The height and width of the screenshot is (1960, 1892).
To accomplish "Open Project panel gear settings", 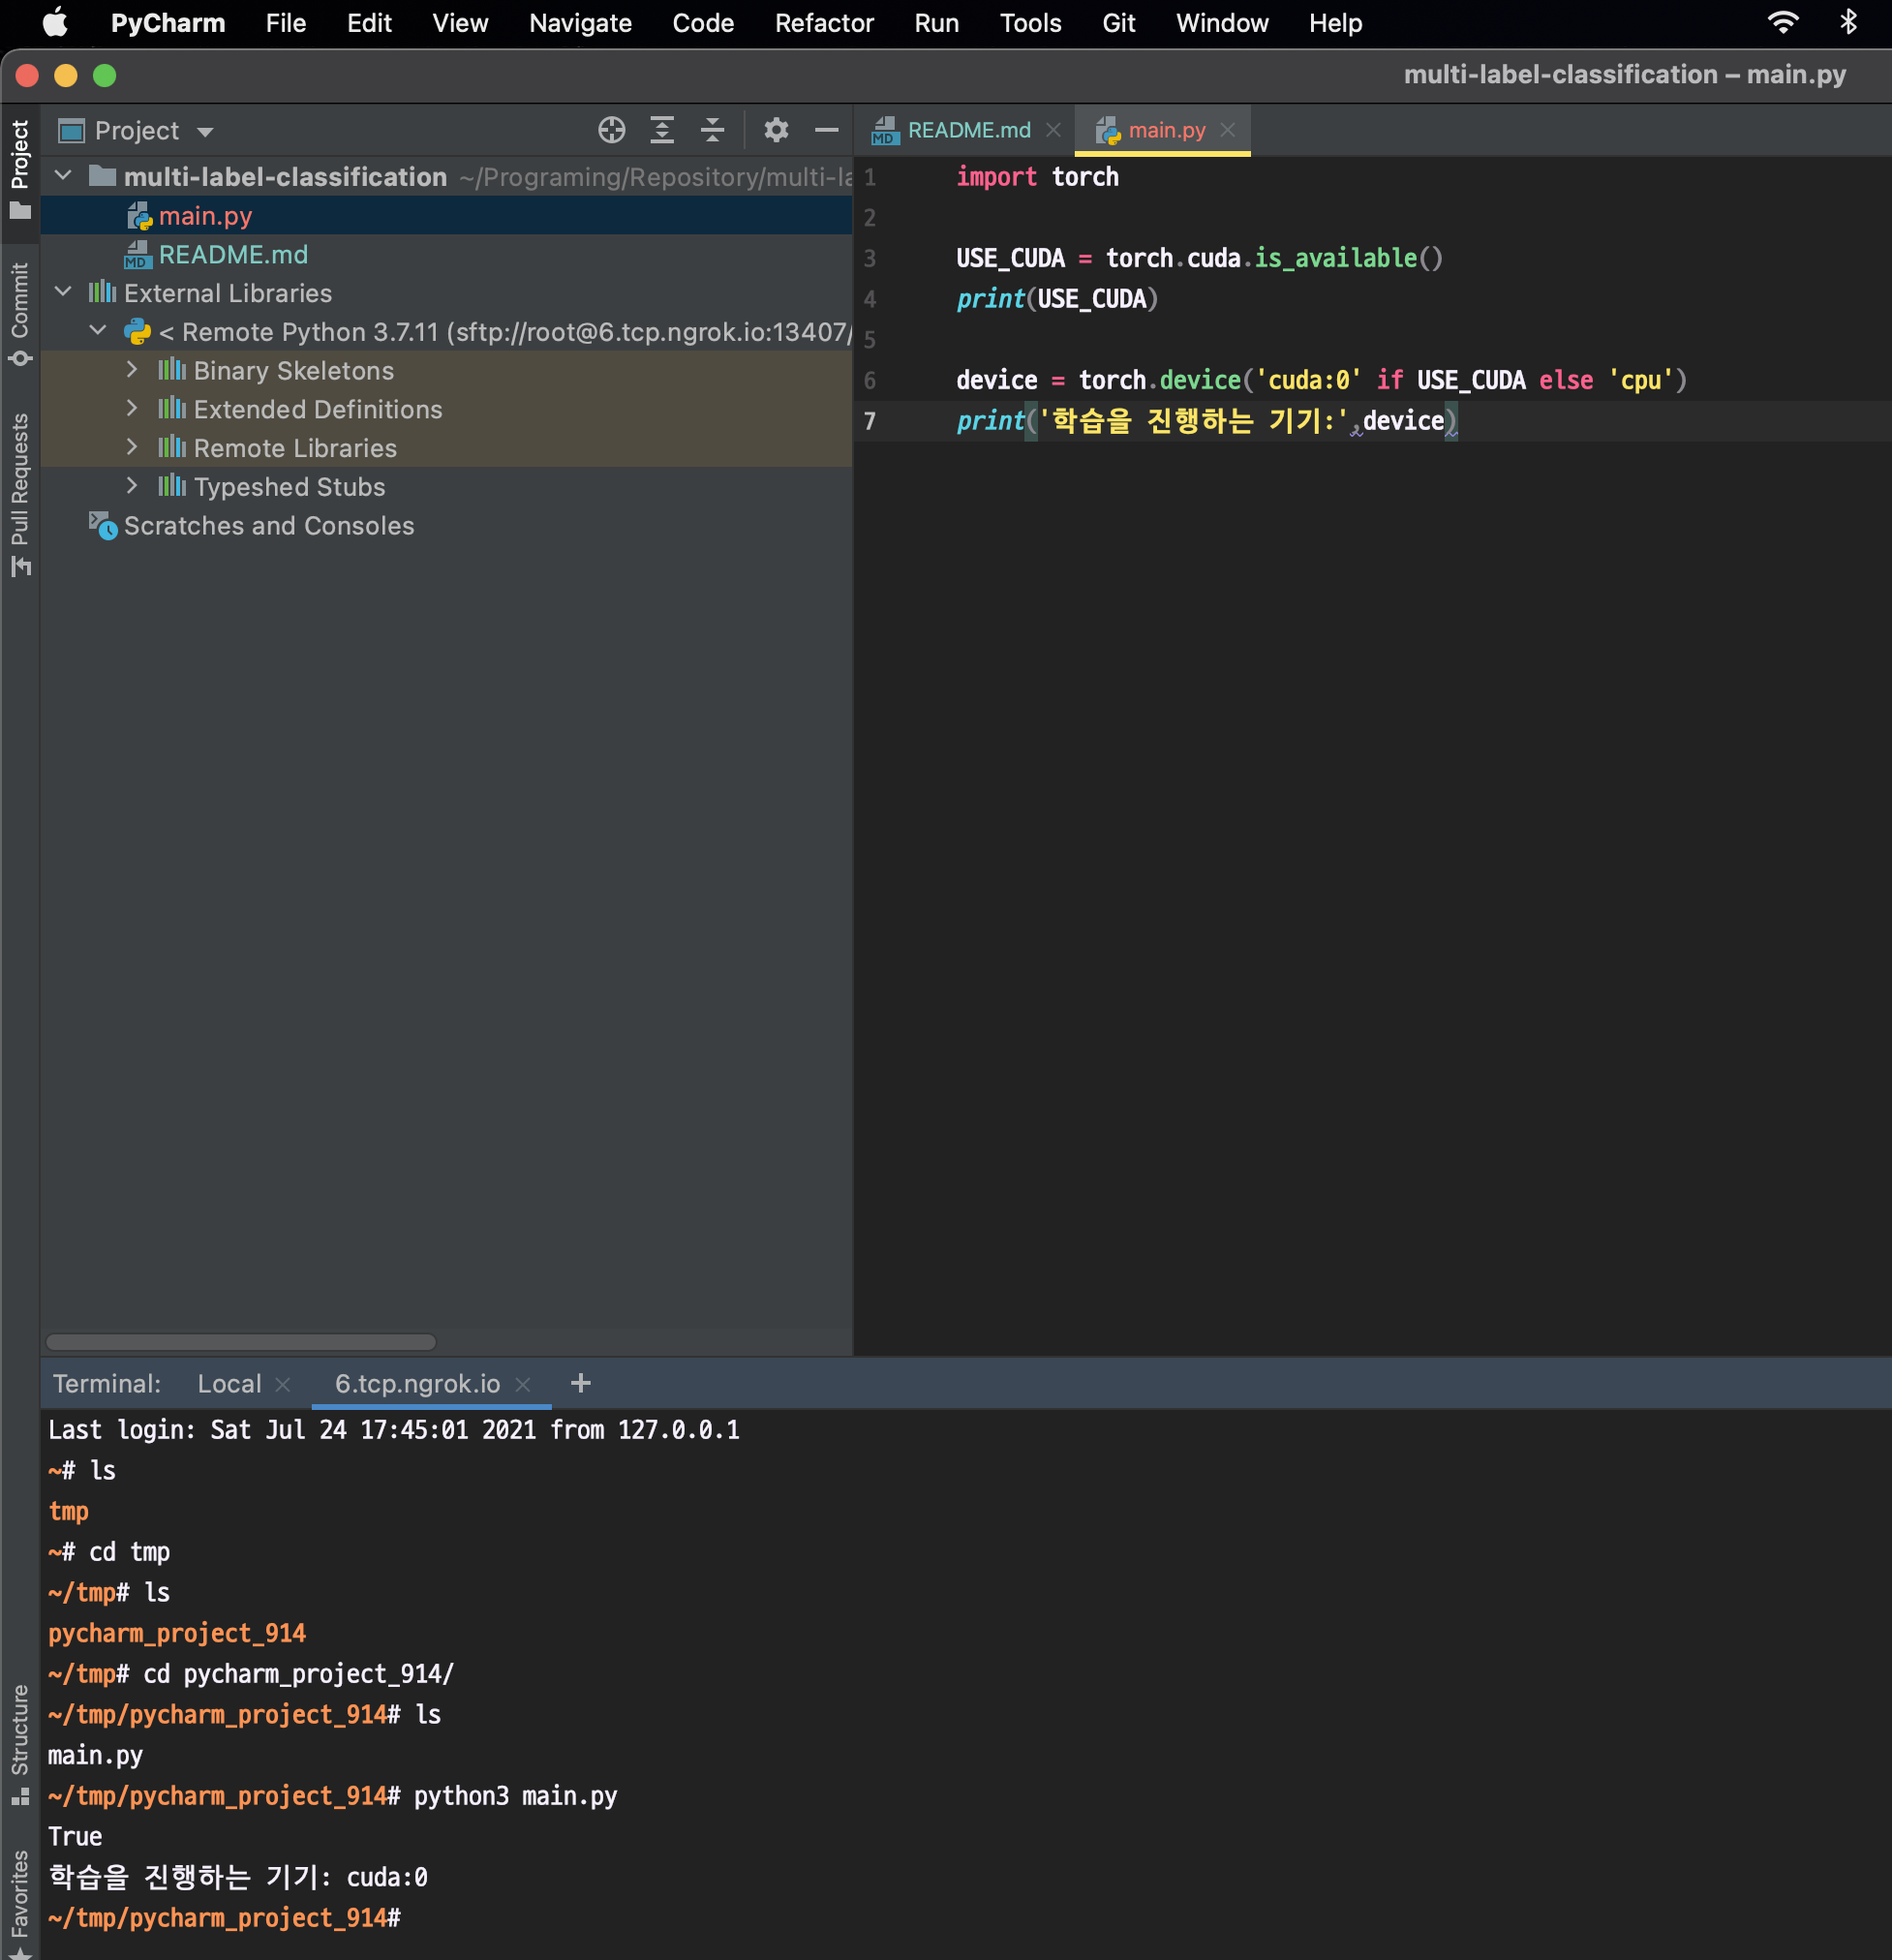I will (x=776, y=130).
